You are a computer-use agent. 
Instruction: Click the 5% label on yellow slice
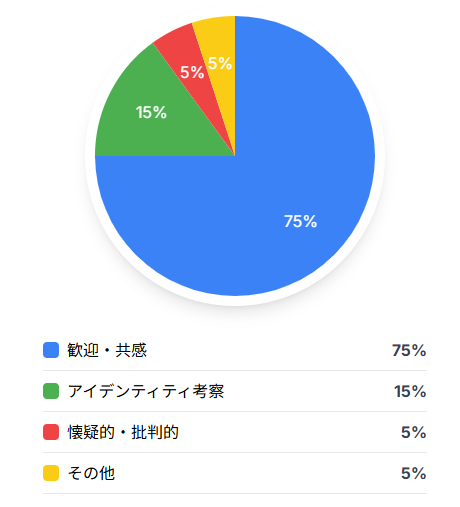click(220, 63)
